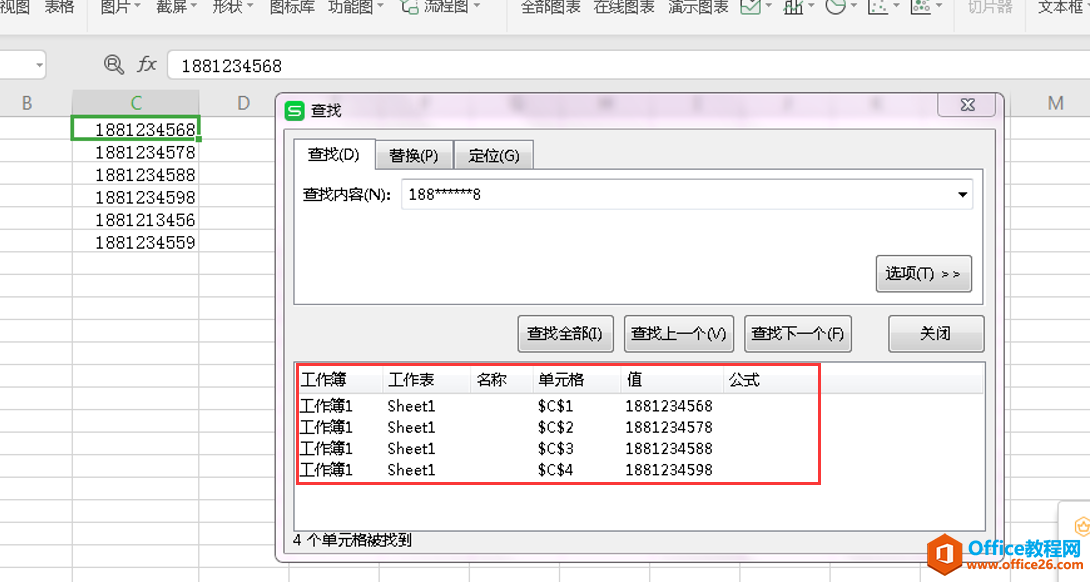The height and width of the screenshot is (582, 1090).
Task: Switch to the 定位(G) tab
Action: (x=494, y=156)
